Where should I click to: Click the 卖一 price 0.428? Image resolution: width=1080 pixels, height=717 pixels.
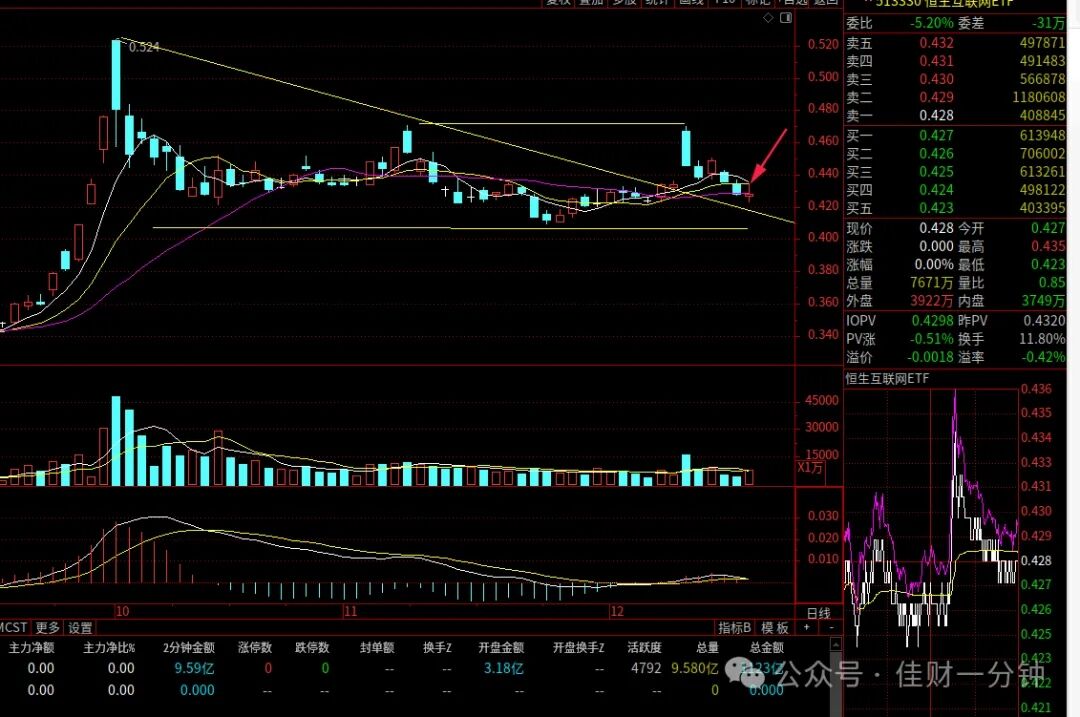coord(937,115)
